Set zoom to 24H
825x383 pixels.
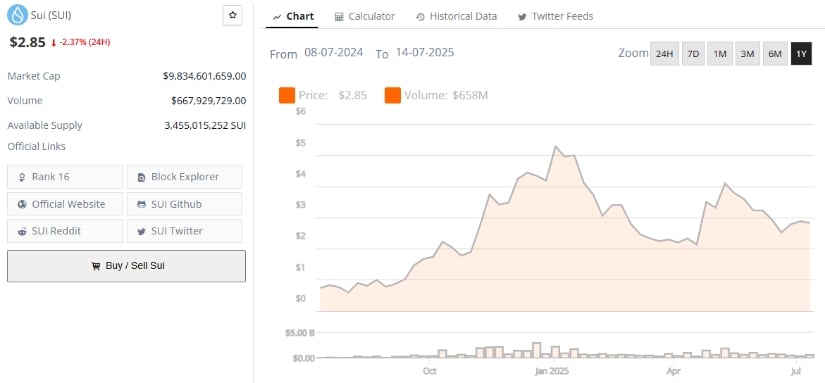[665, 54]
